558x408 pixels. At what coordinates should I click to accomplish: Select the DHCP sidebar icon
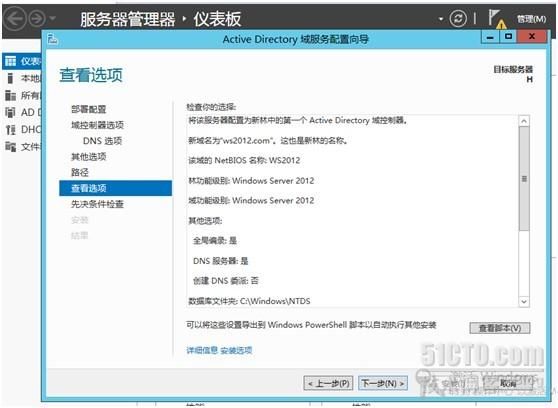coord(10,130)
